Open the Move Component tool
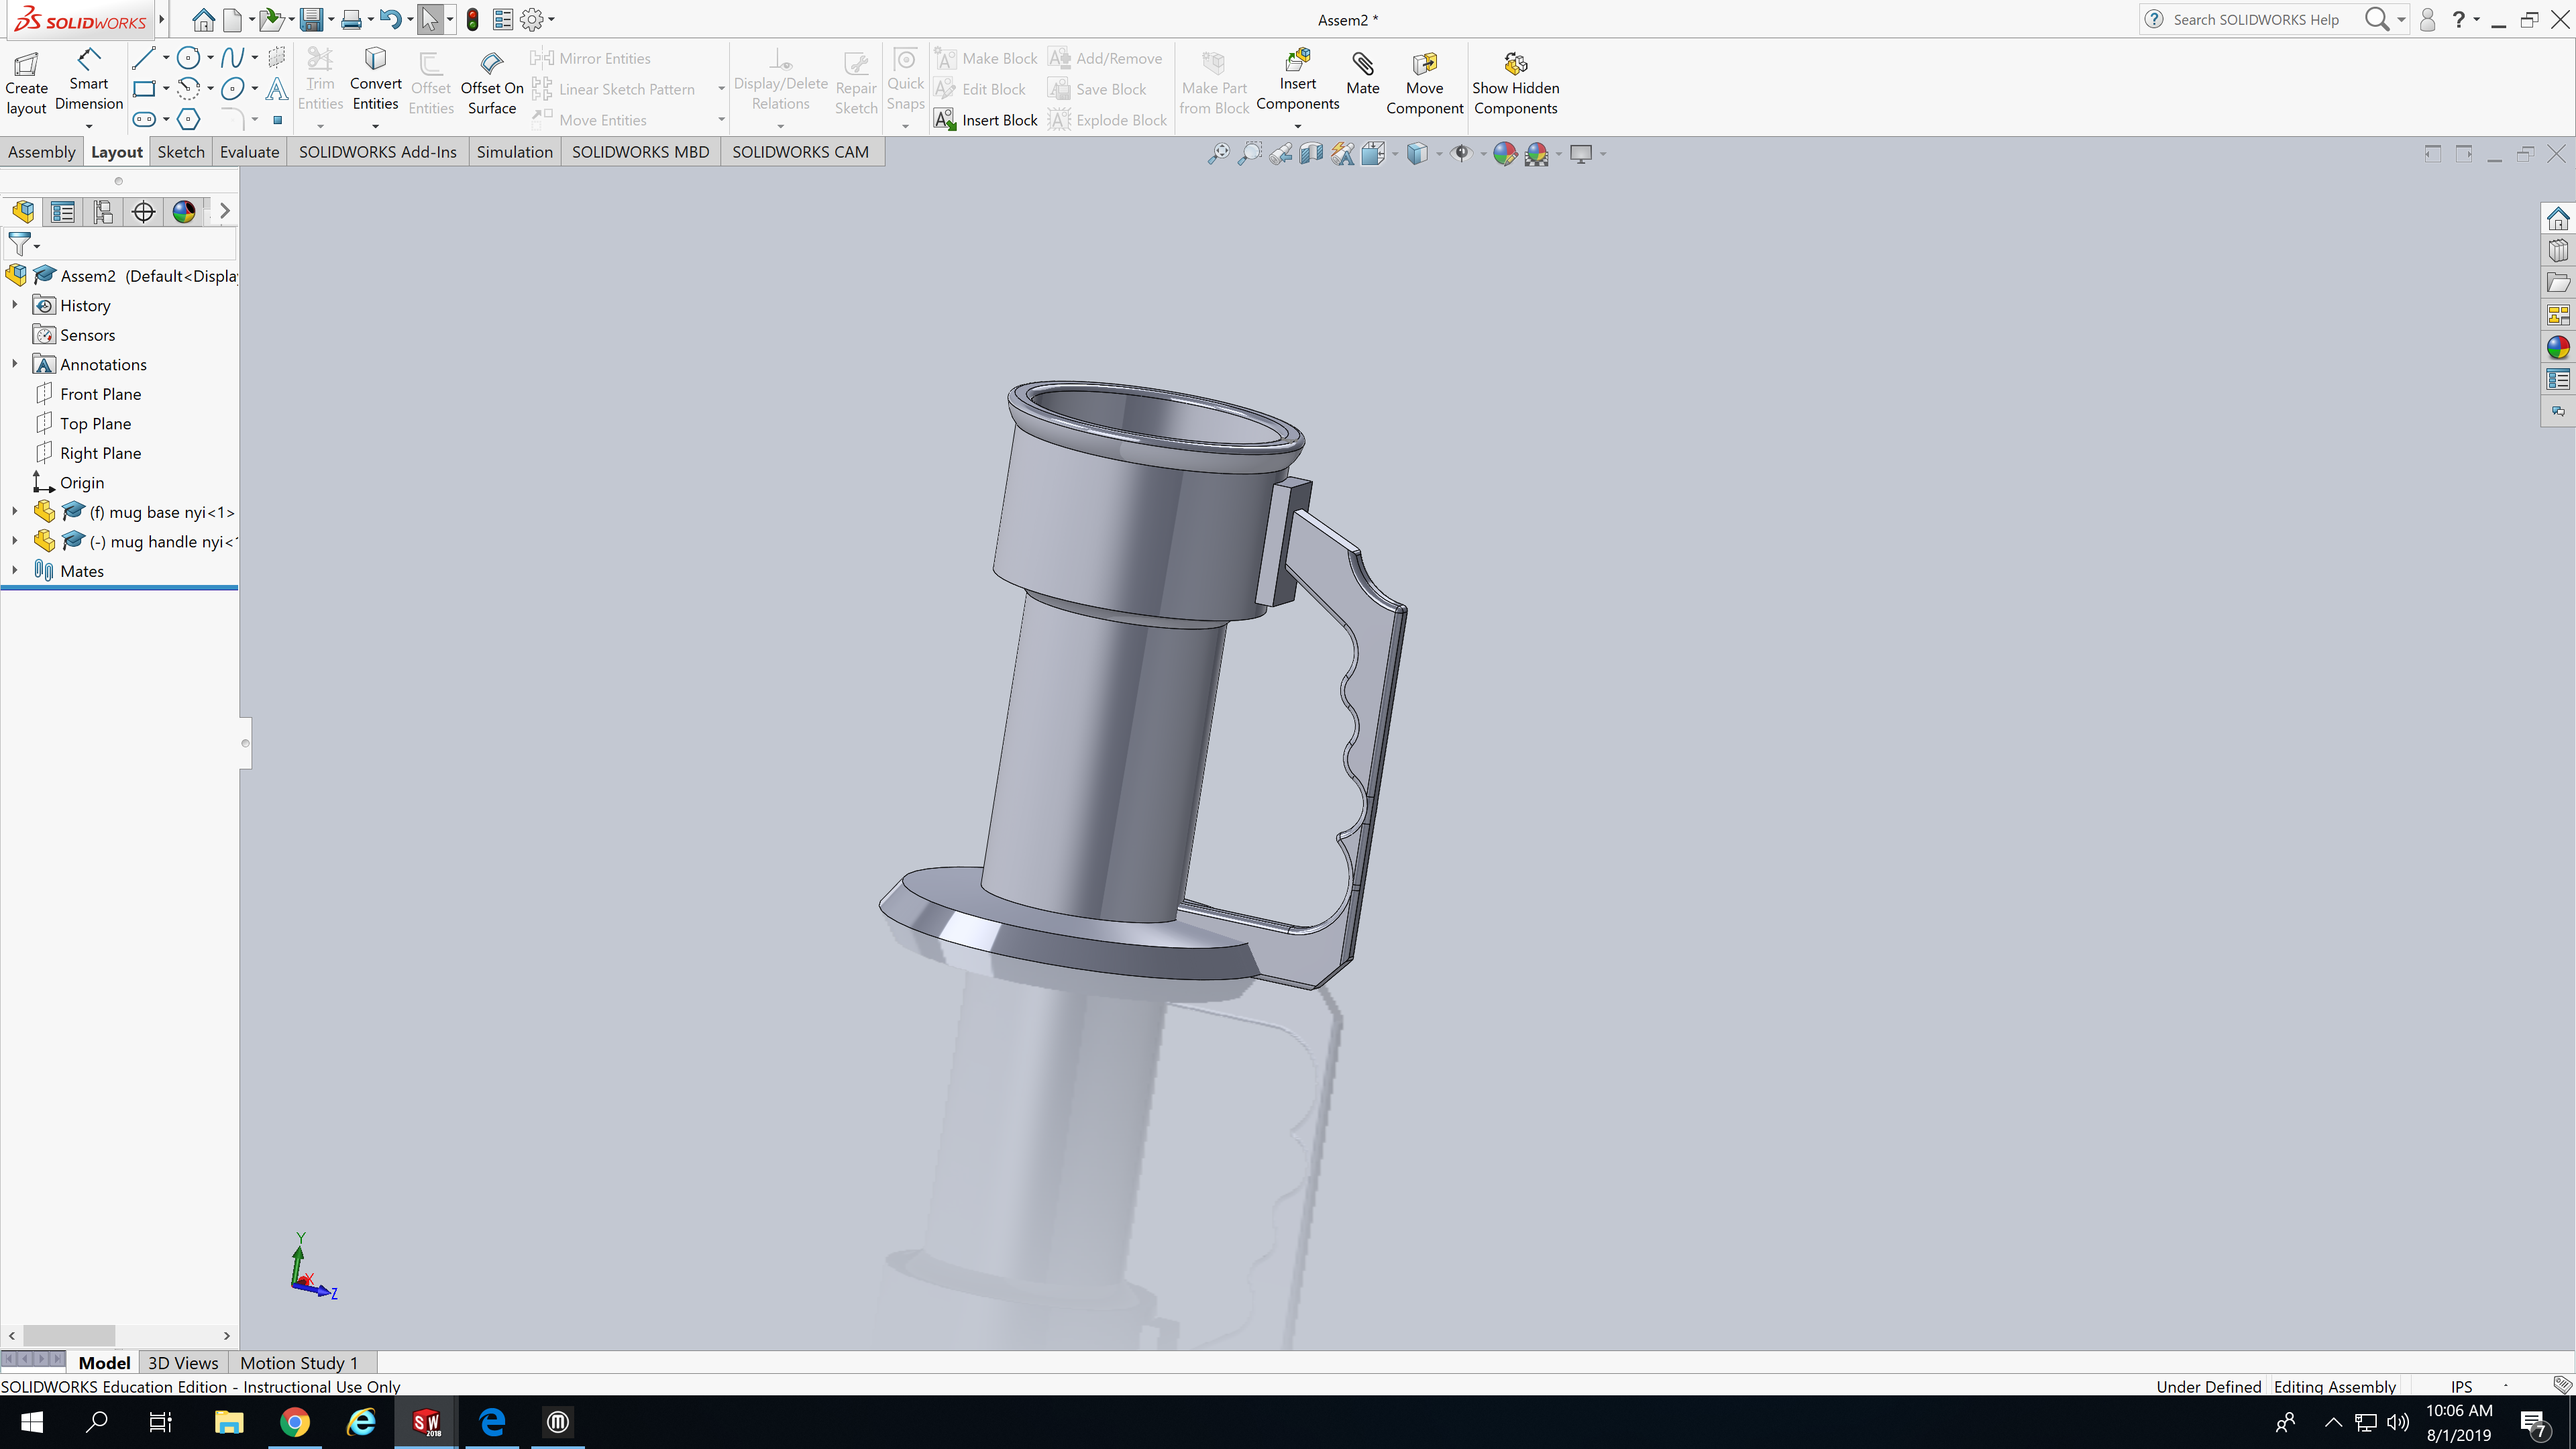 [1424, 65]
